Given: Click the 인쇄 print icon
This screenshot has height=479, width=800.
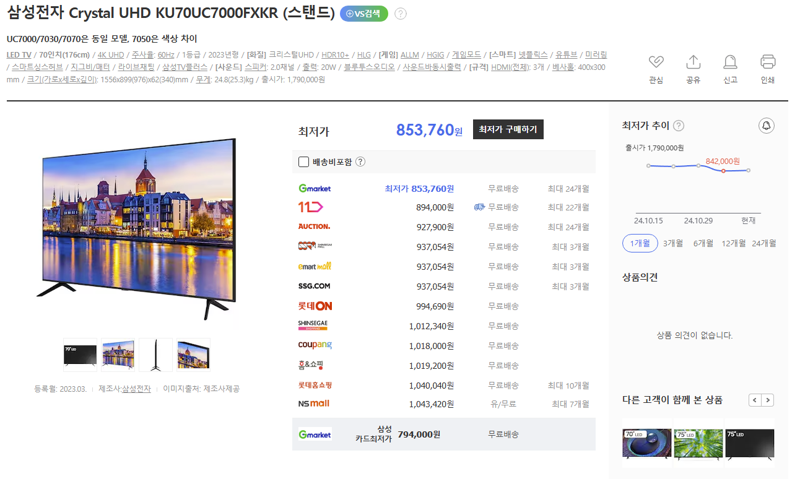Looking at the screenshot, I should click(x=767, y=62).
